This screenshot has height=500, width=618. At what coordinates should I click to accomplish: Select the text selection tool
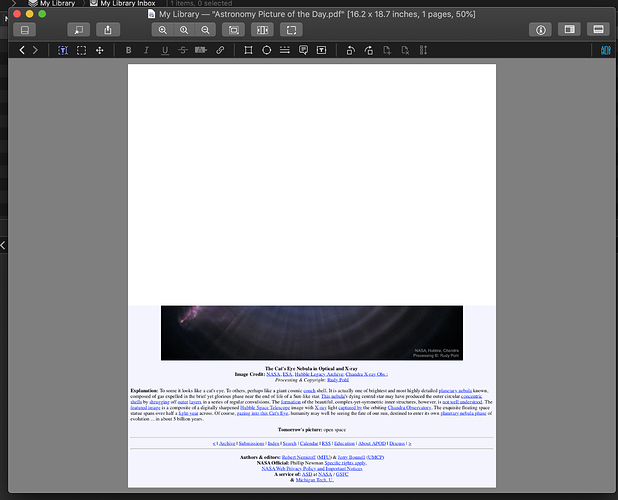point(62,50)
